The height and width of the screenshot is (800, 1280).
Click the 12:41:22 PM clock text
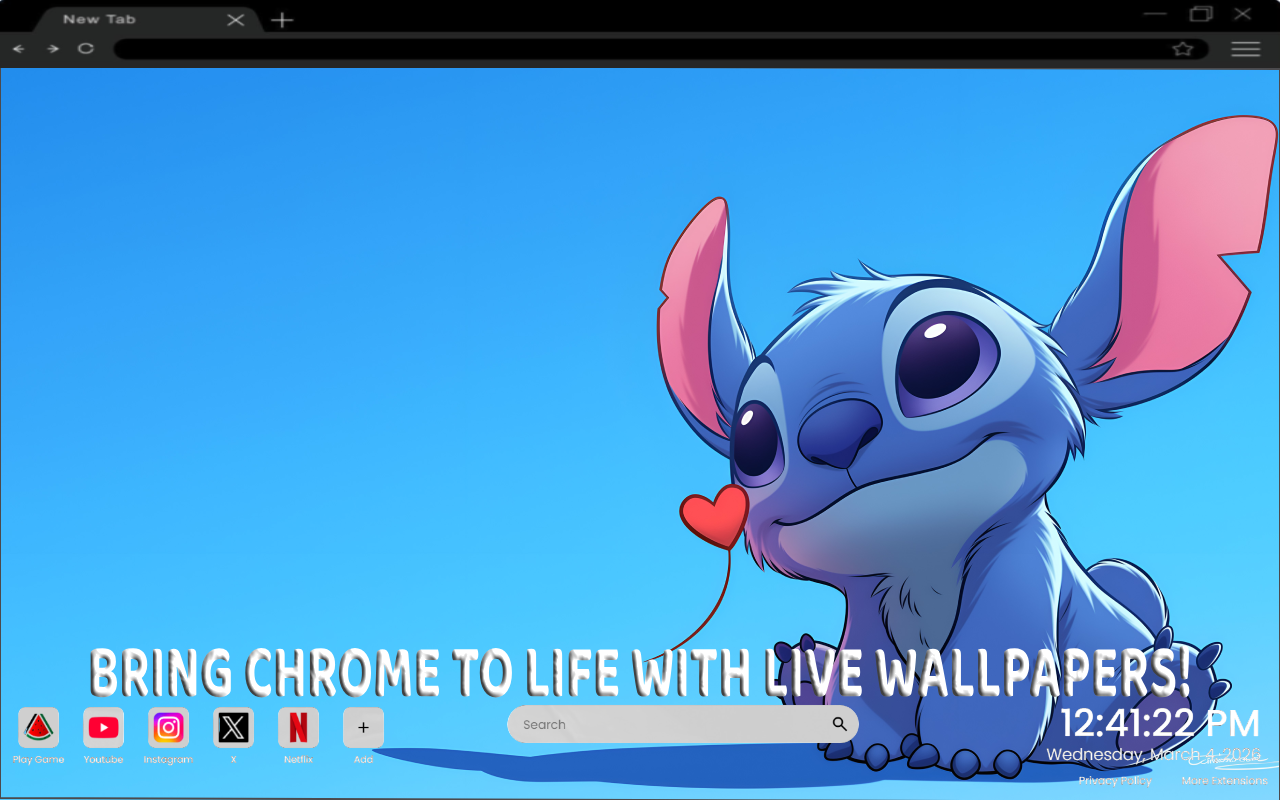[1159, 723]
